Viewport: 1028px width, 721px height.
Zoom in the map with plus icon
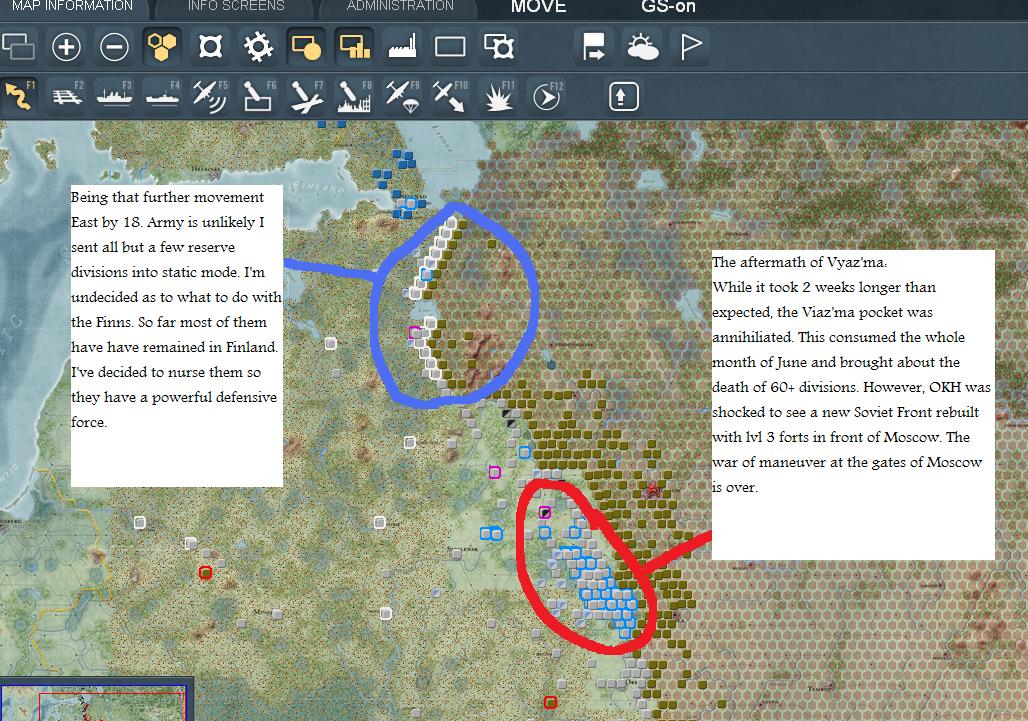66,47
